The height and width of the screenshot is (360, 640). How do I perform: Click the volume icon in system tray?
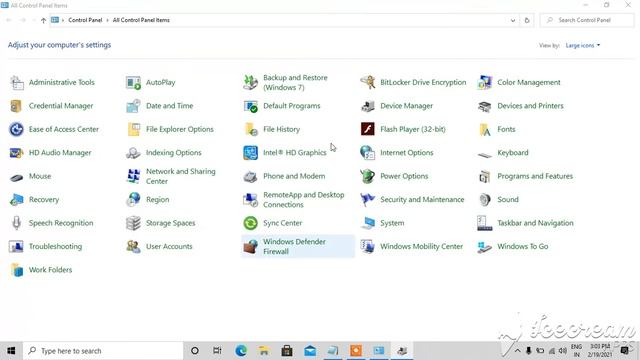coord(562,351)
